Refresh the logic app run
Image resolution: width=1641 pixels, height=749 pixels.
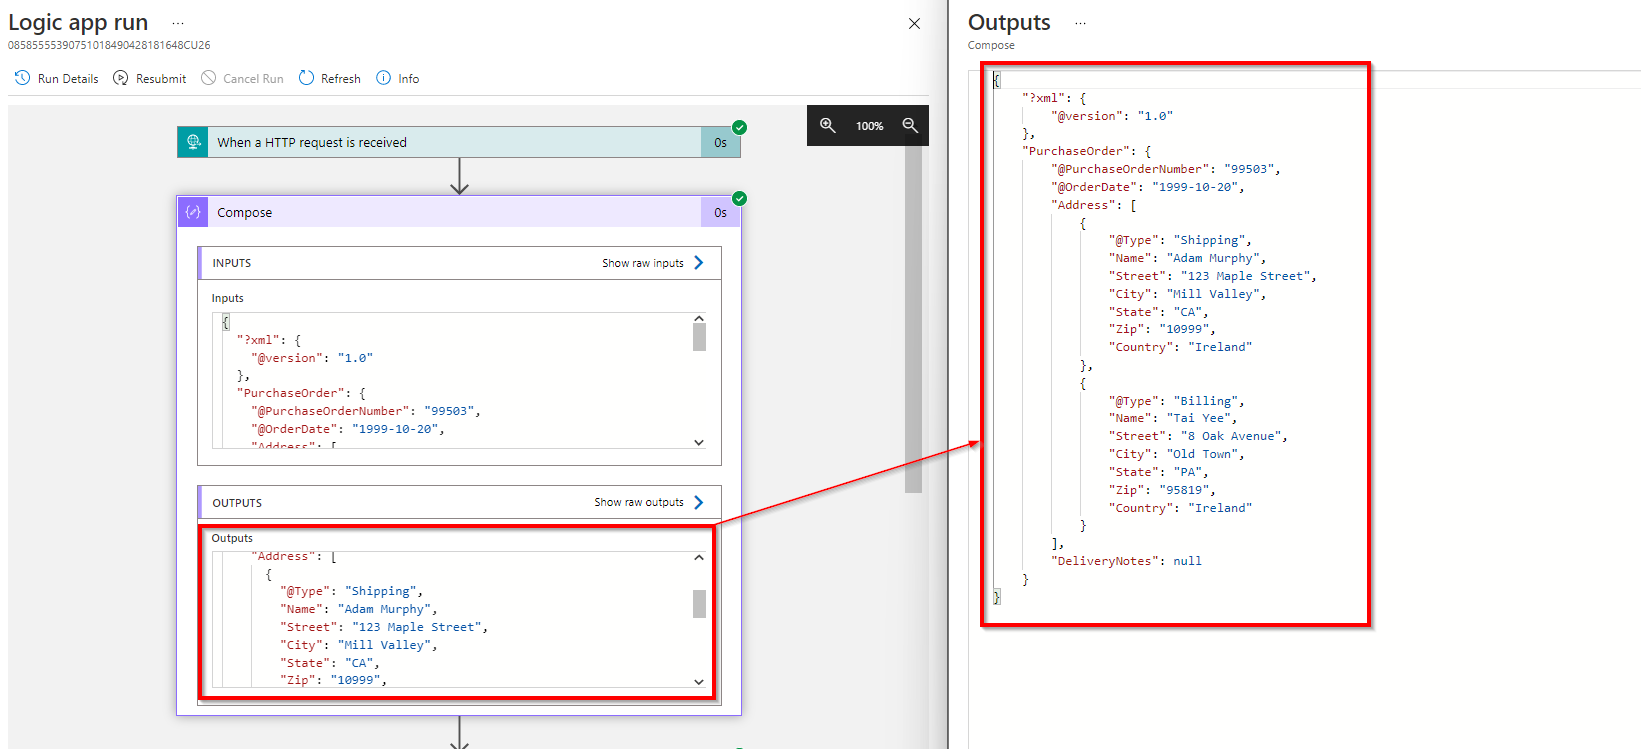click(x=329, y=78)
